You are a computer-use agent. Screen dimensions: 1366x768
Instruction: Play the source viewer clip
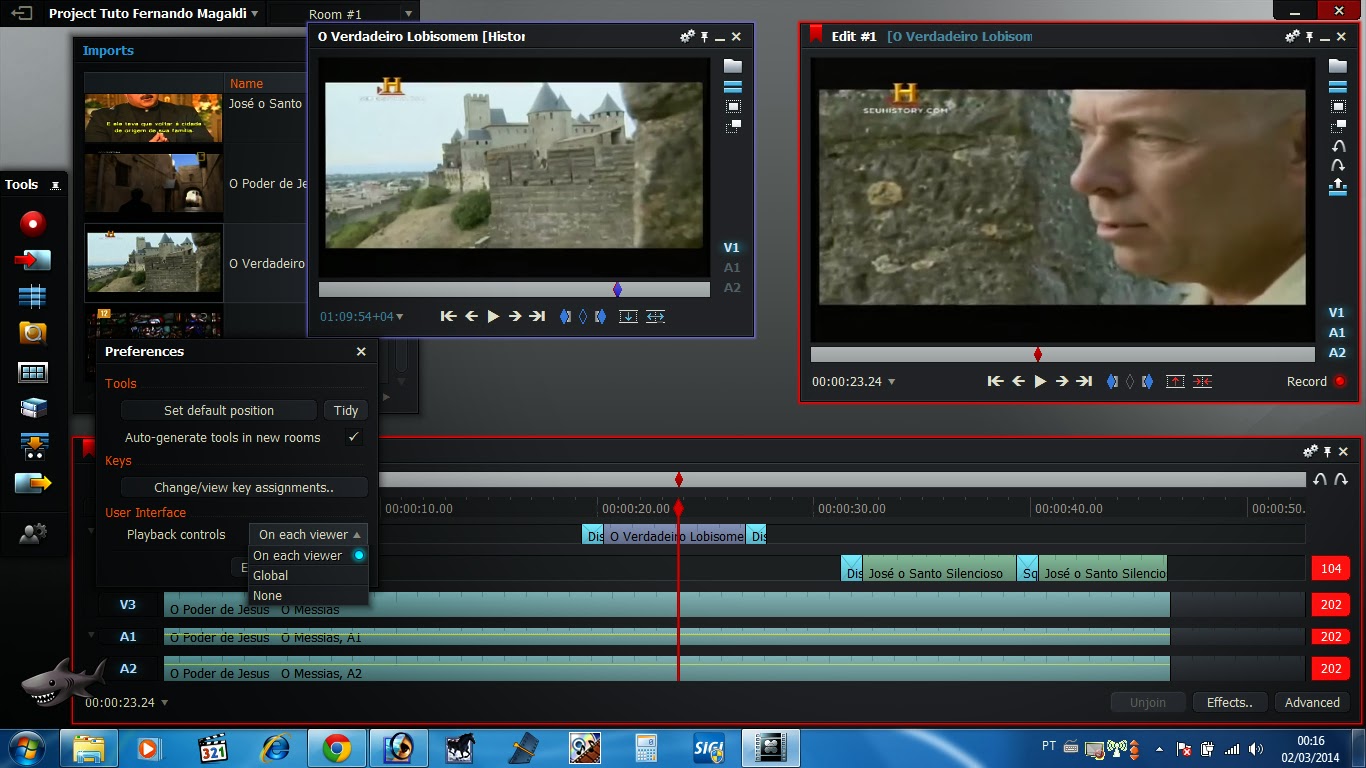point(493,316)
